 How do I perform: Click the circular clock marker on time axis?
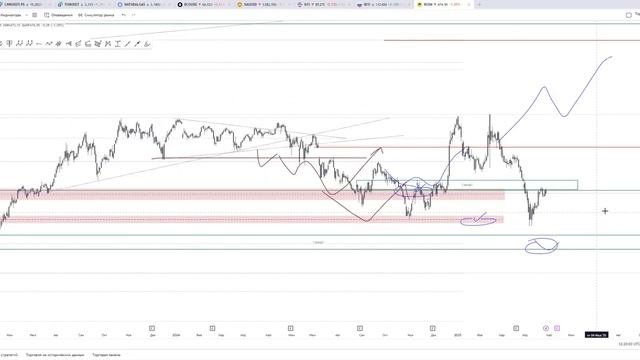[546, 328]
